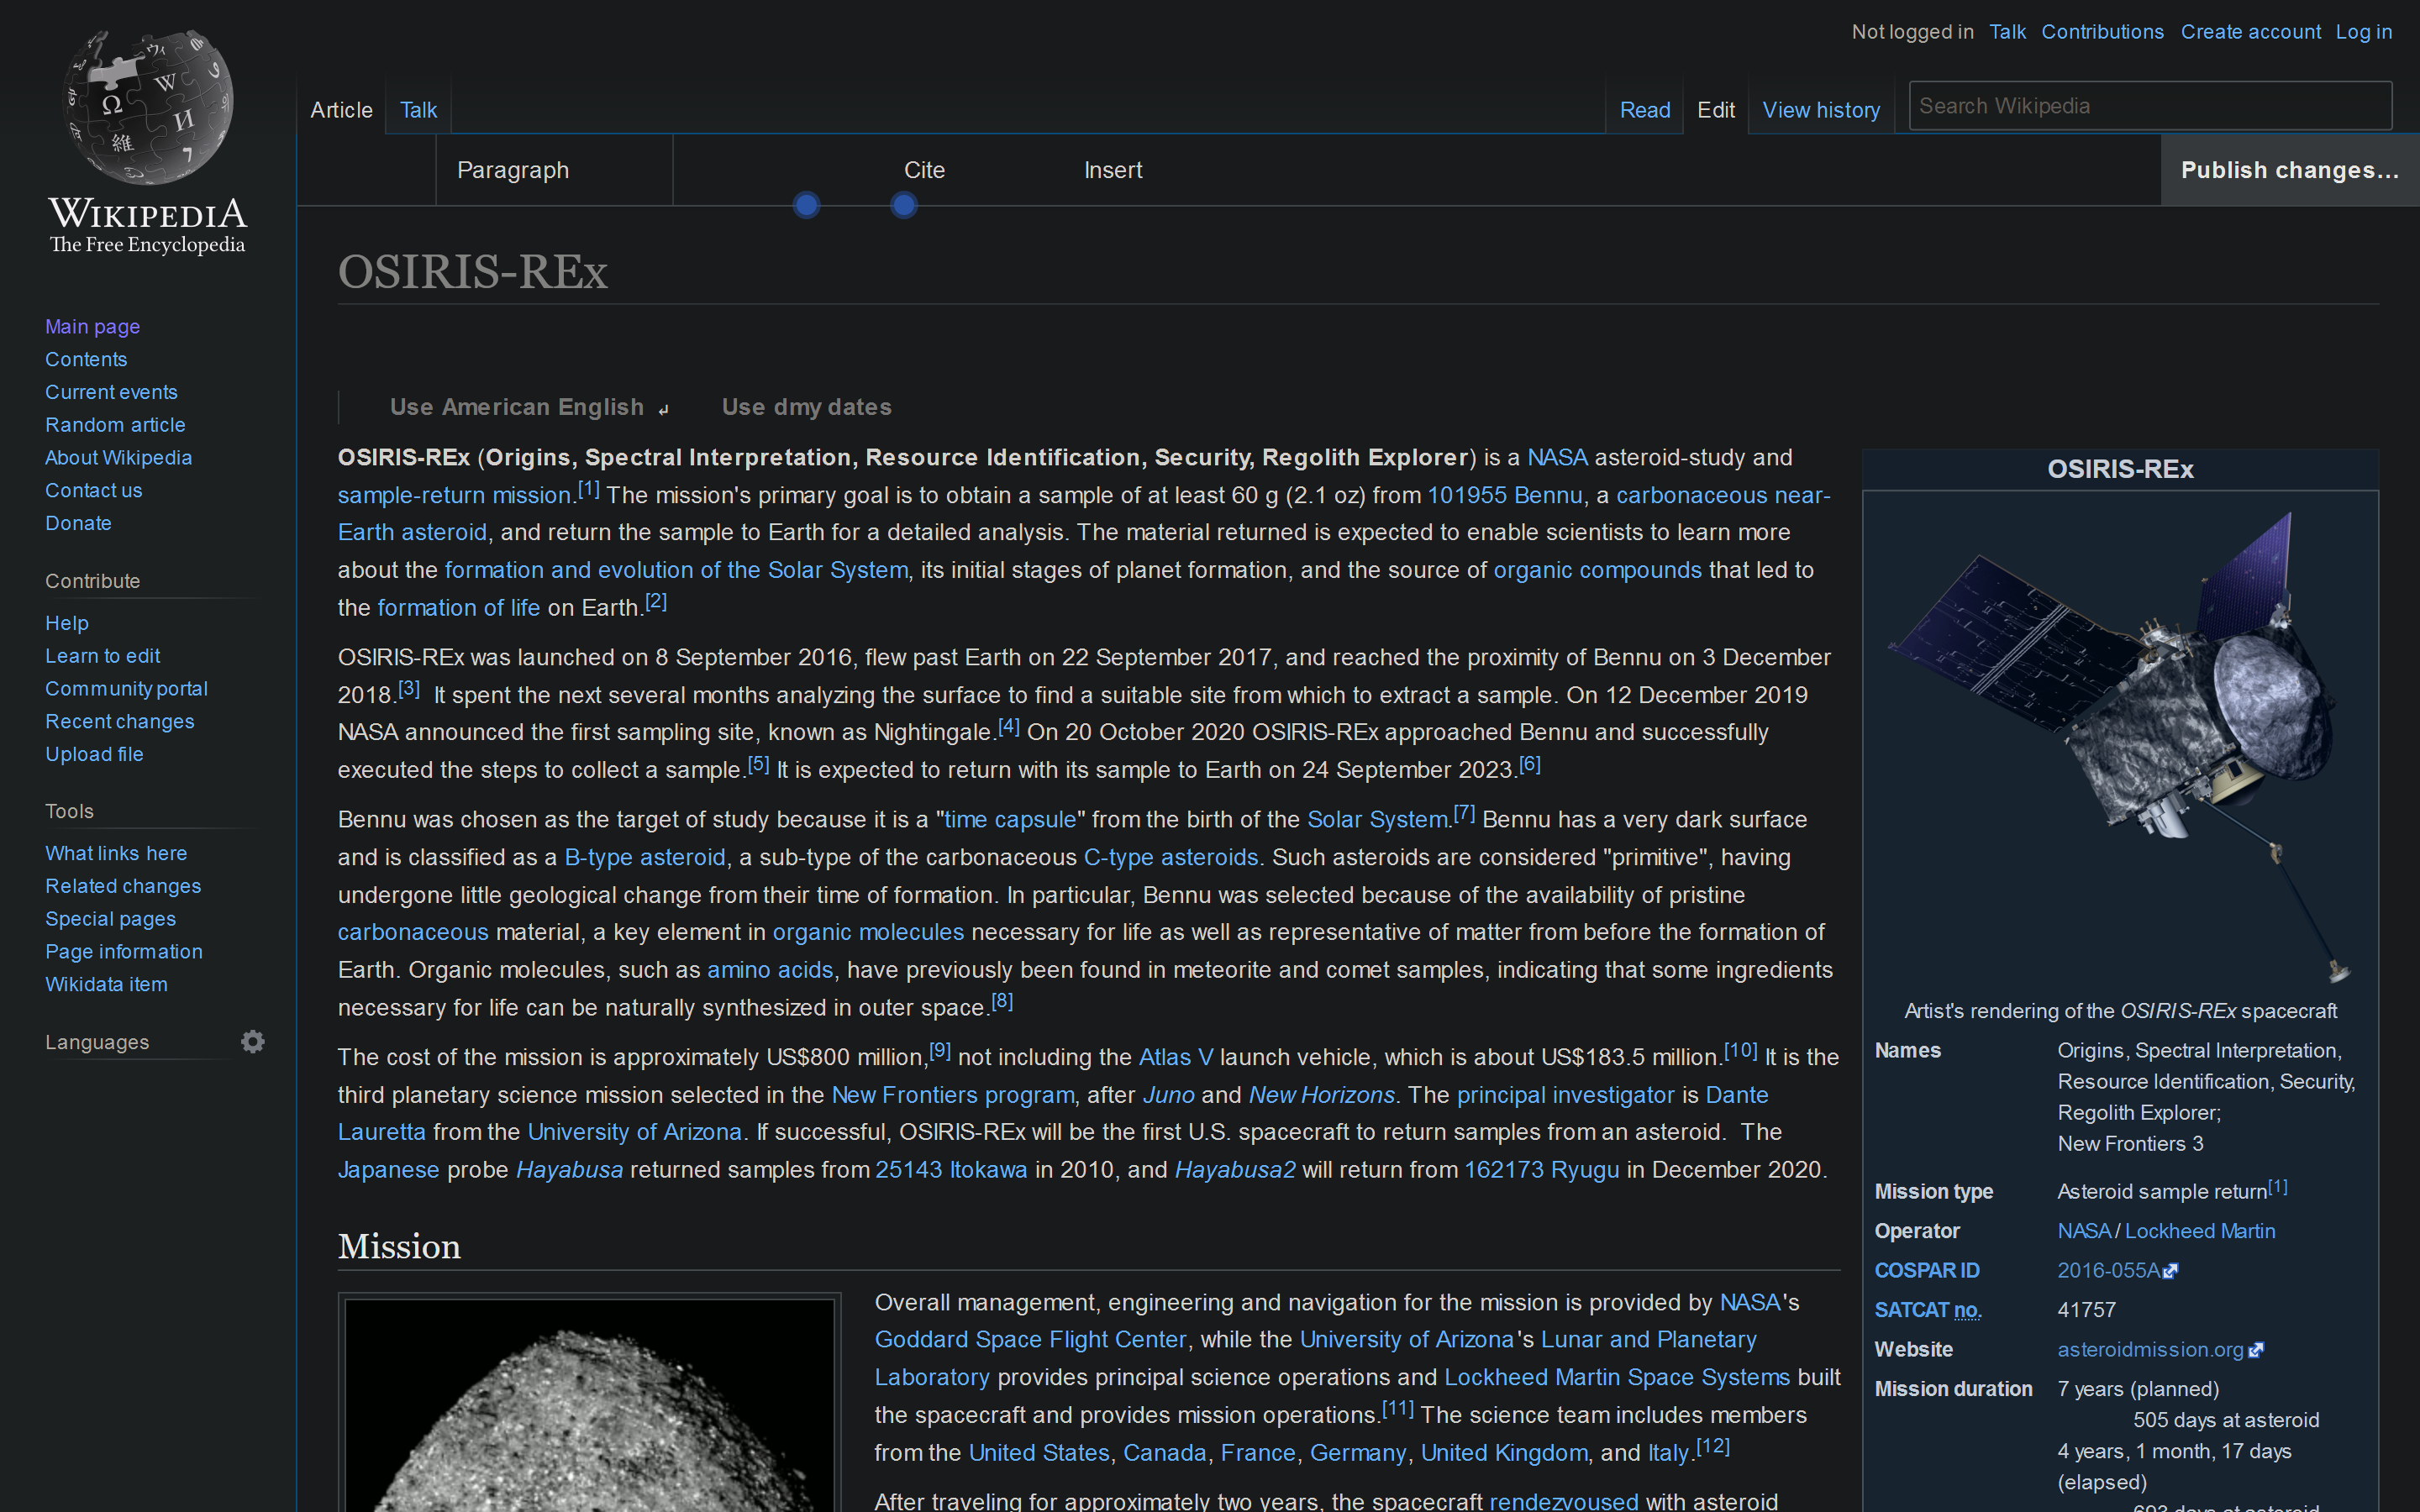Image resolution: width=2420 pixels, height=1512 pixels.
Task: Switch to the Talk tab
Action: coord(417,110)
